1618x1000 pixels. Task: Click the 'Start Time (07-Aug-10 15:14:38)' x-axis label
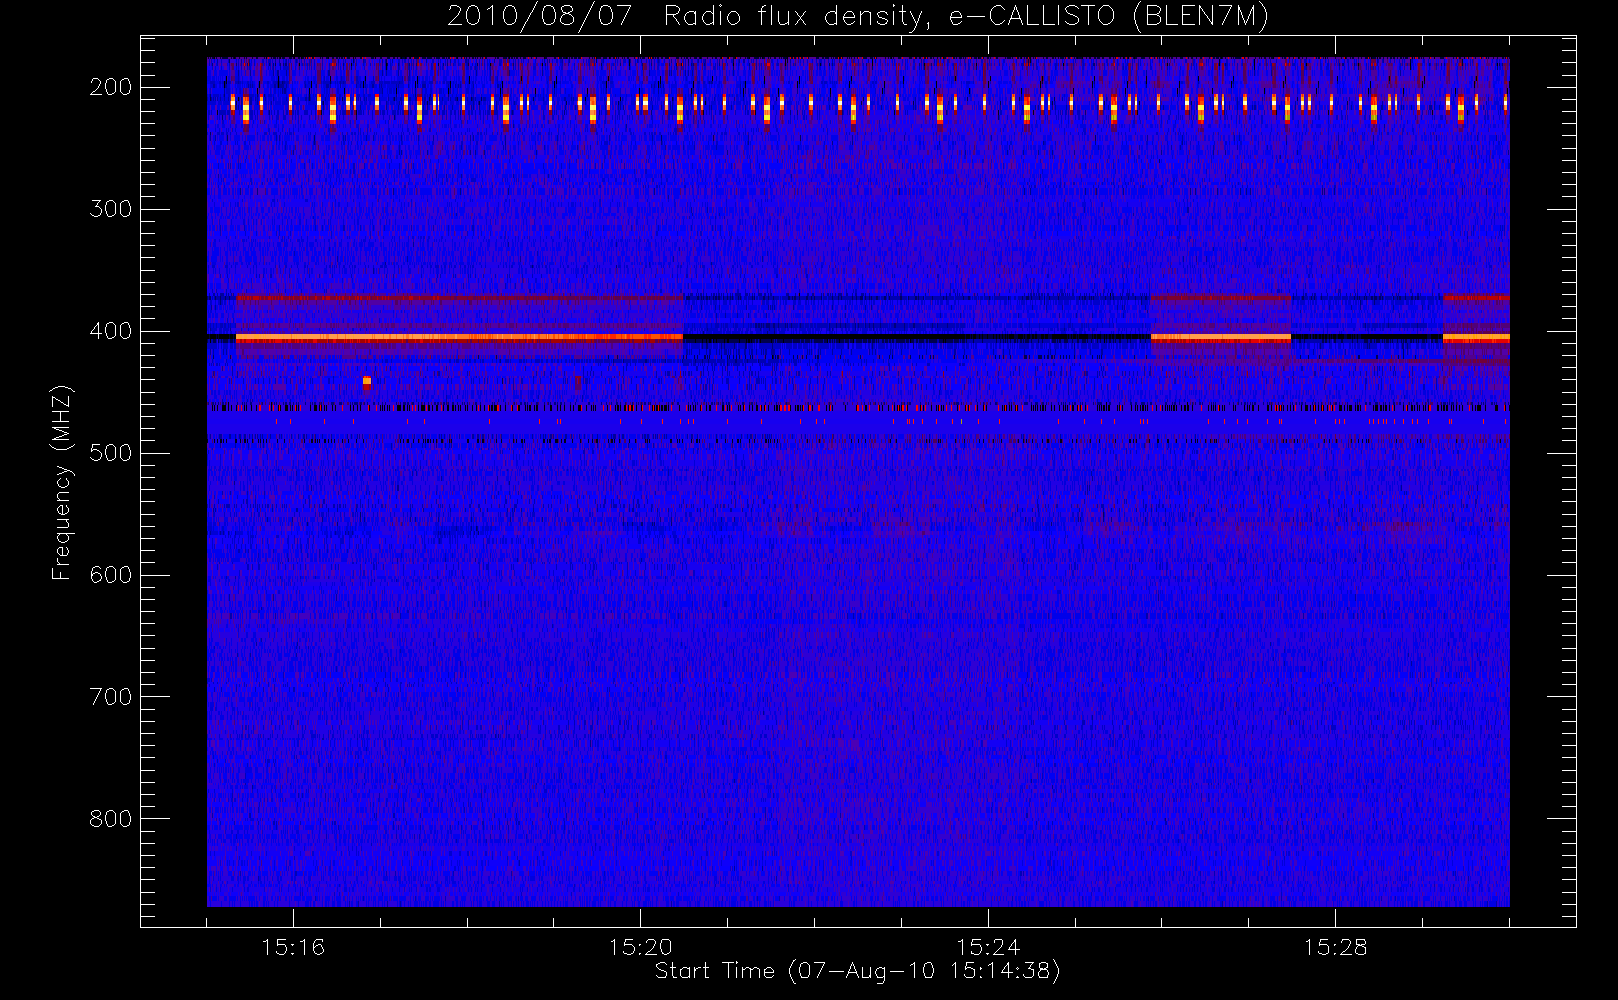[857, 971]
